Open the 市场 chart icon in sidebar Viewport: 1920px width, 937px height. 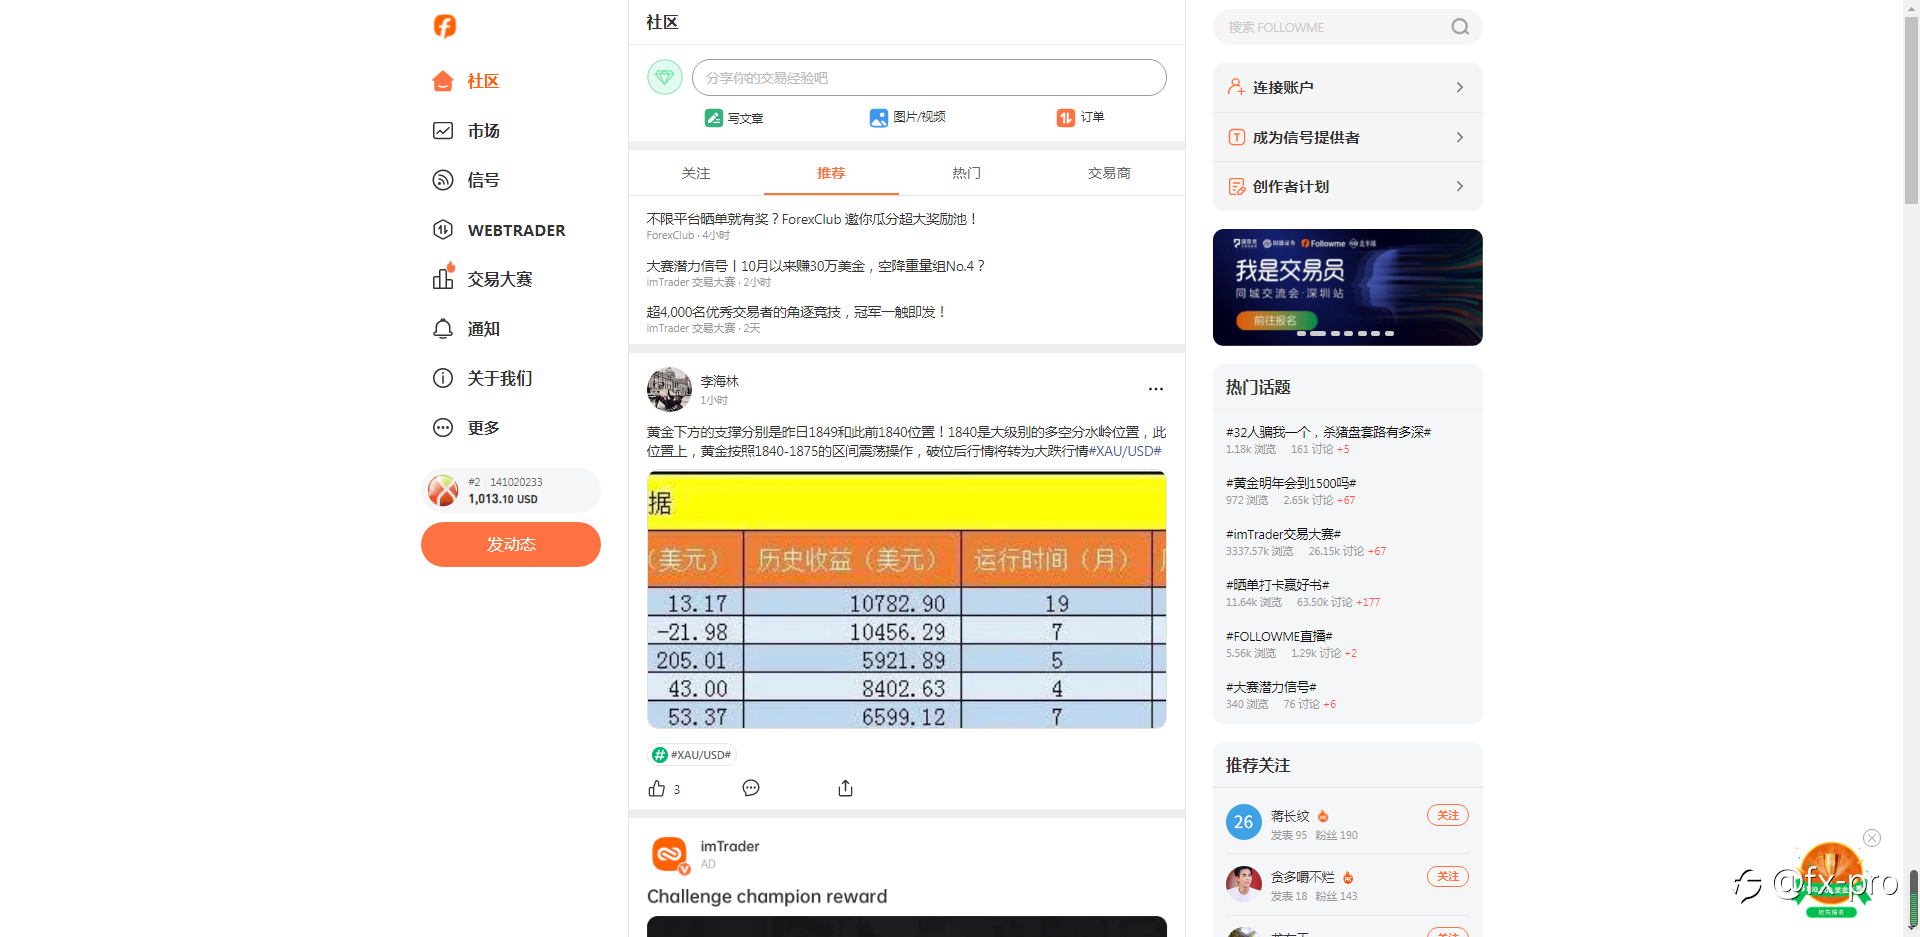(x=443, y=130)
